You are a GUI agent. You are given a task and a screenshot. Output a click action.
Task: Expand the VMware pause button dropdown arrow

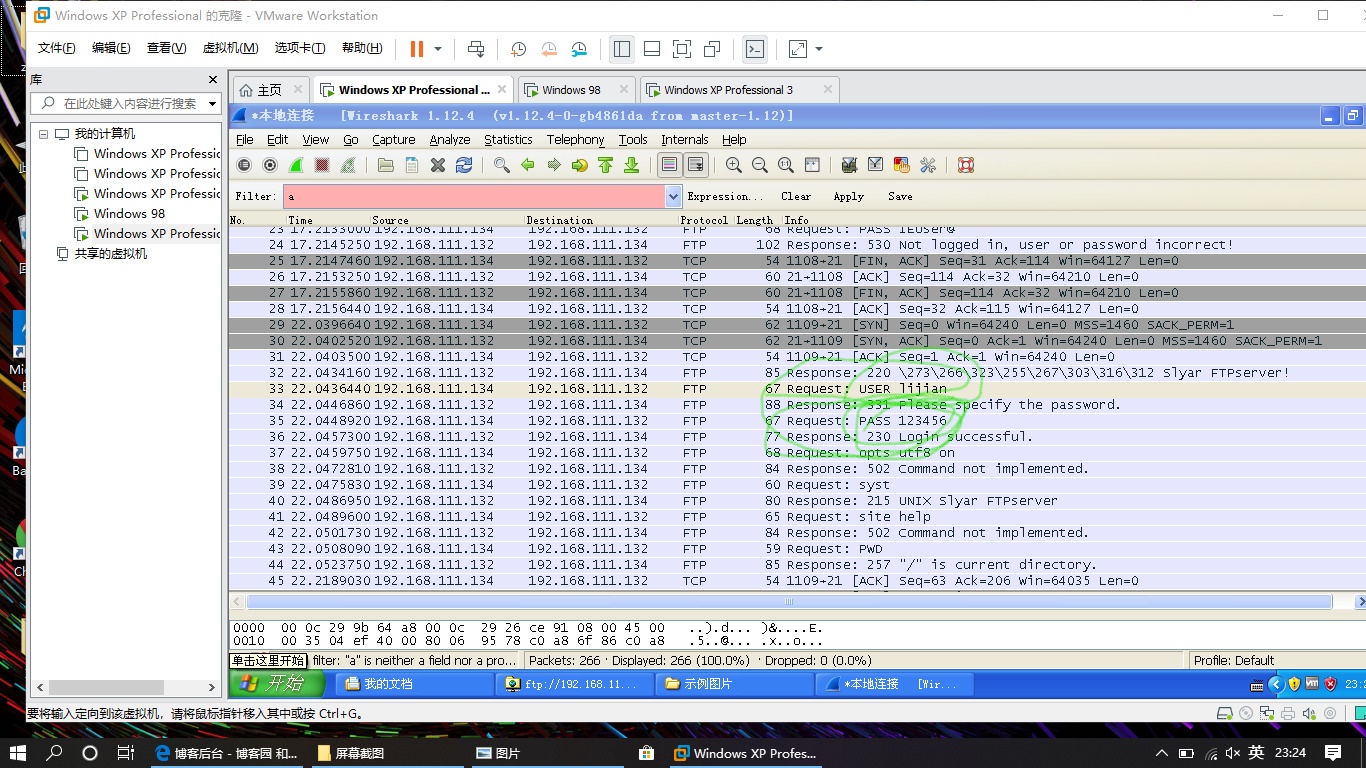(x=438, y=49)
